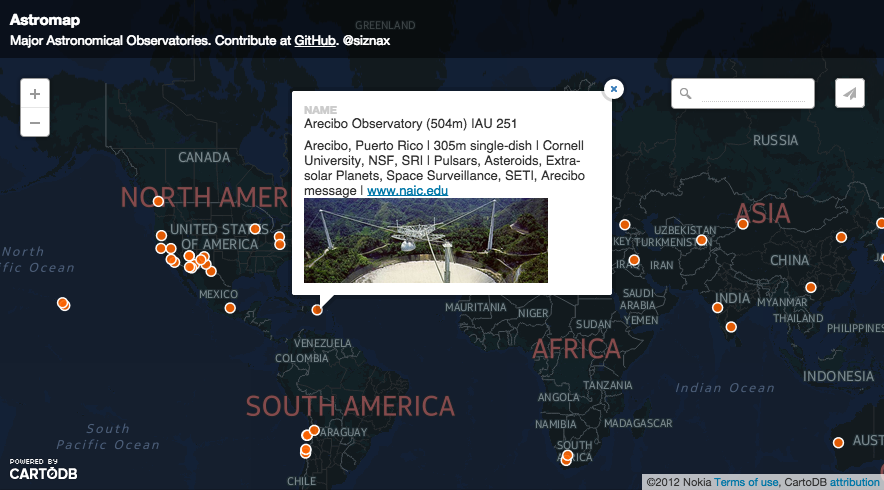Select the marker in northeastern China

click(x=841, y=237)
